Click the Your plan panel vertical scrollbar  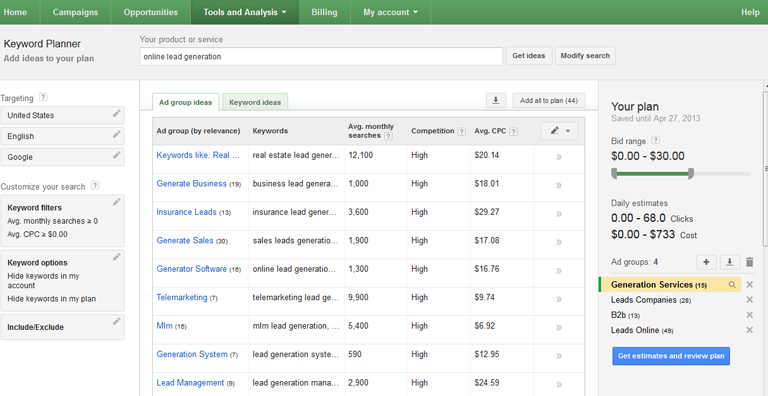pos(765,169)
